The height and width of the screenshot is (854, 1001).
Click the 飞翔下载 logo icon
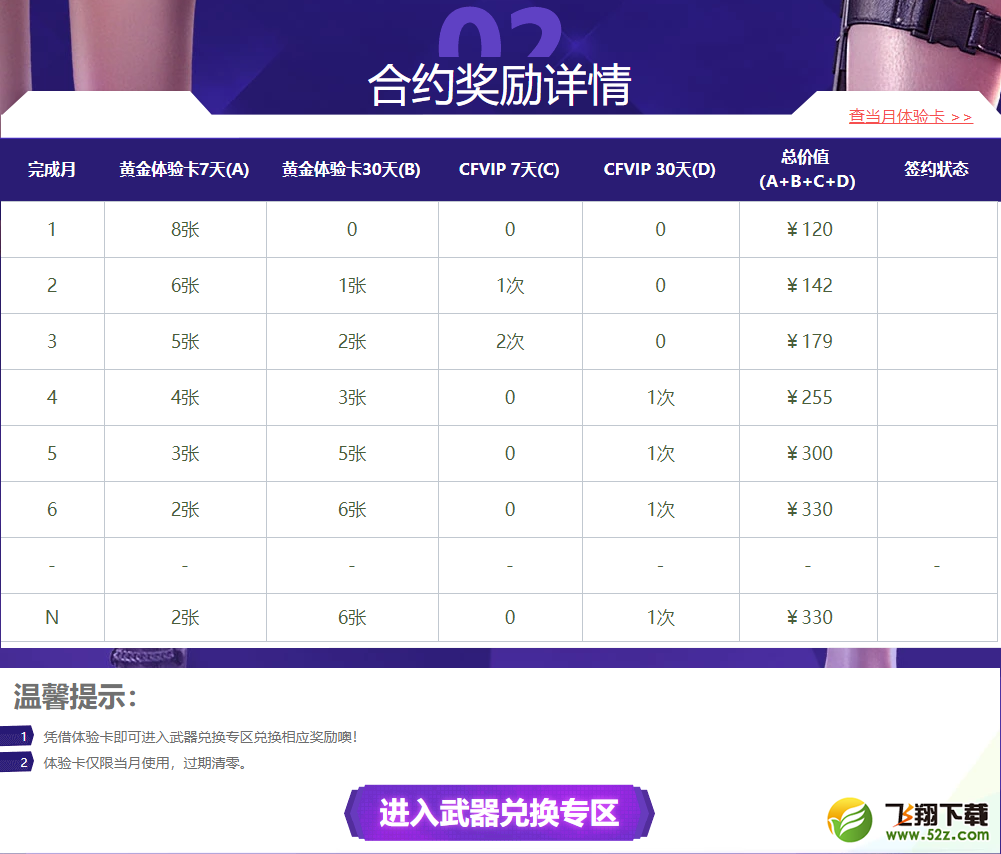click(849, 820)
